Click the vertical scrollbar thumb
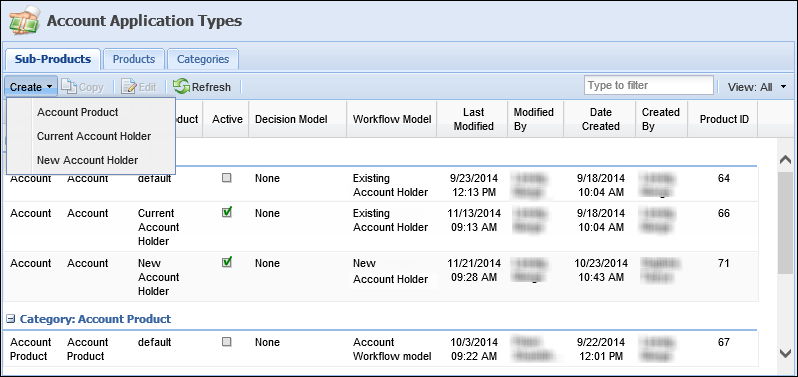The height and width of the screenshot is (377, 798). coord(785,223)
